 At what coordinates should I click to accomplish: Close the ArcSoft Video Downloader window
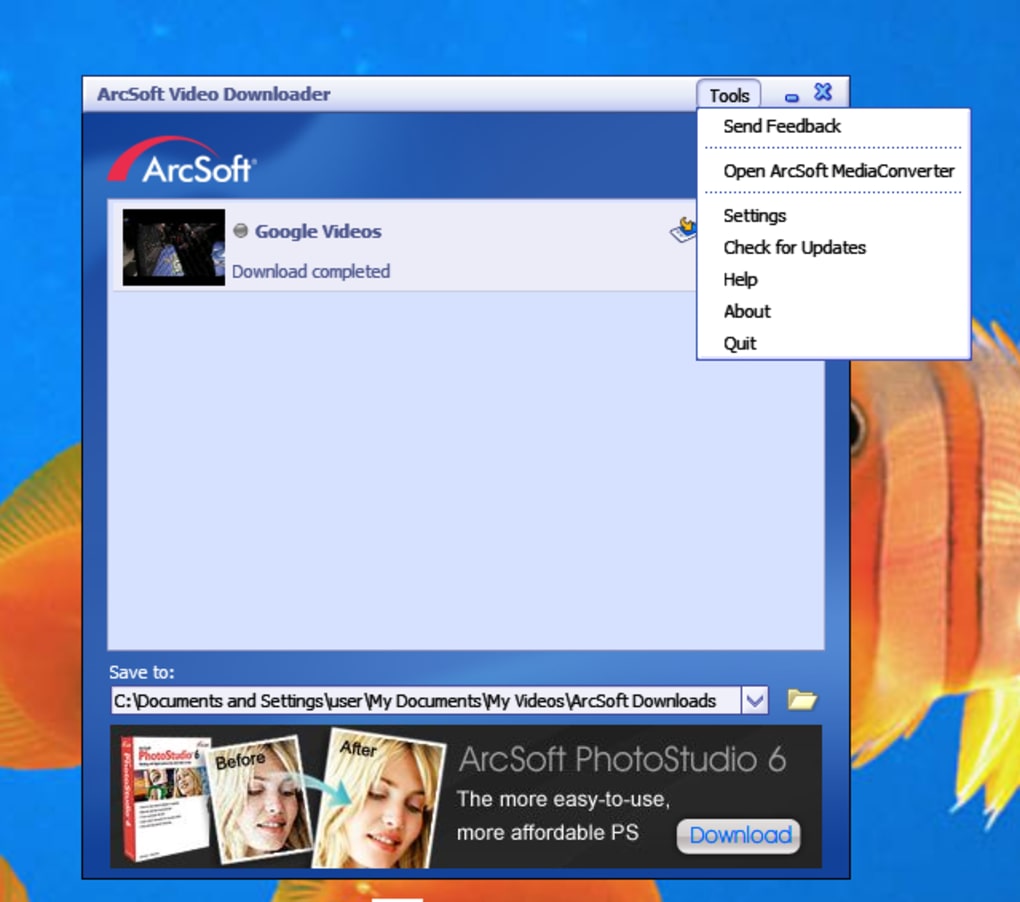[x=823, y=92]
